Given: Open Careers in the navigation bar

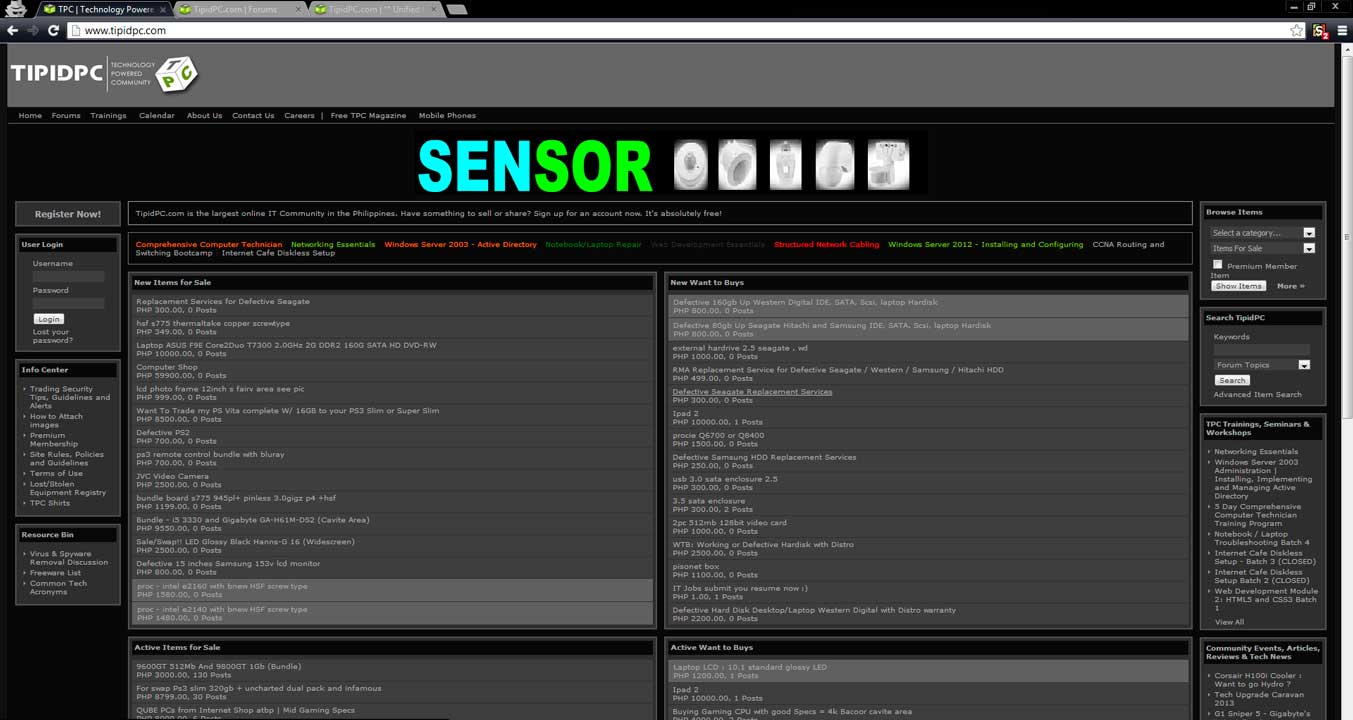Looking at the screenshot, I should (x=299, y=115).
